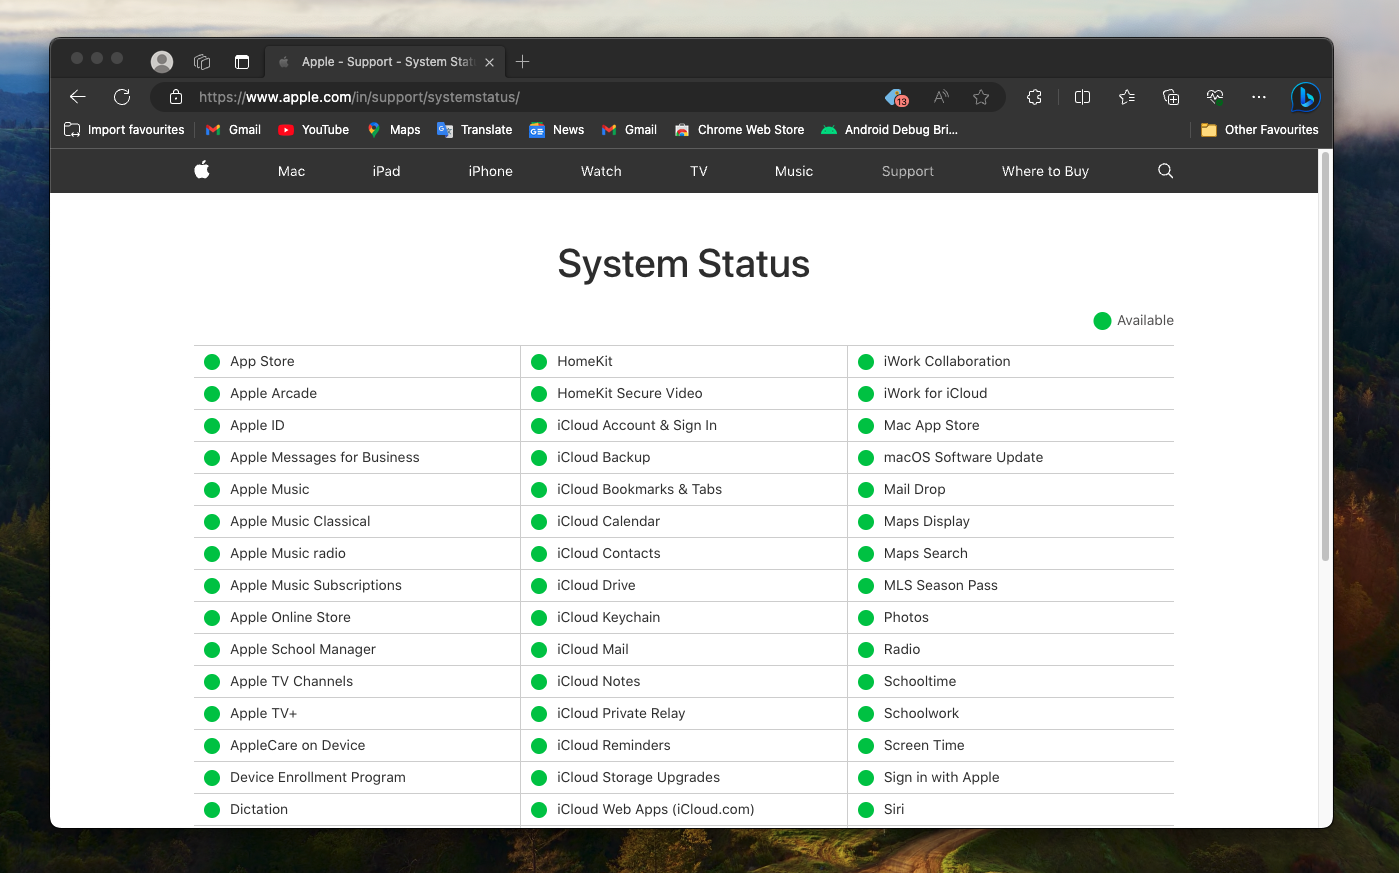Select Music in Apple navigation
This screenshot has width=1399, height=873.
(794, 171)
